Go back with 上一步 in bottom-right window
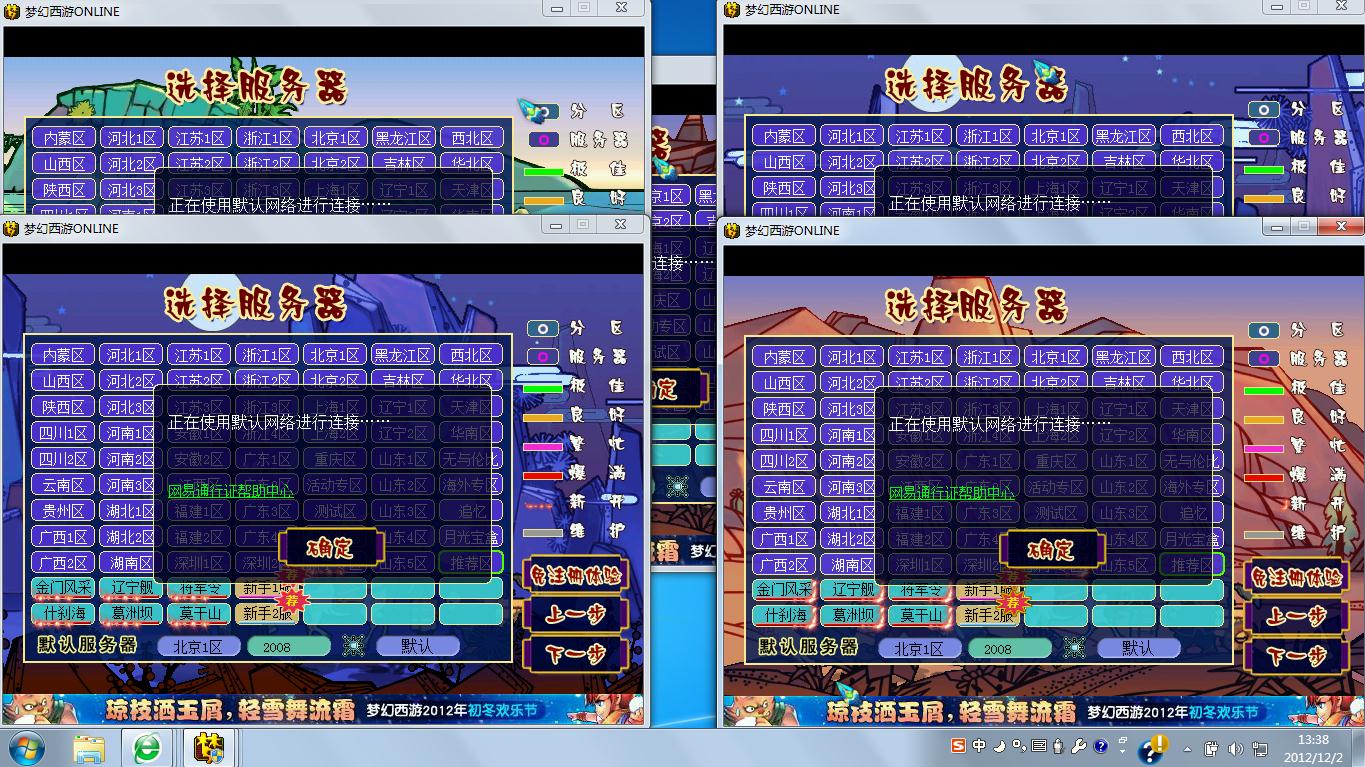The image size is (1365, 767). point(1297,616)
